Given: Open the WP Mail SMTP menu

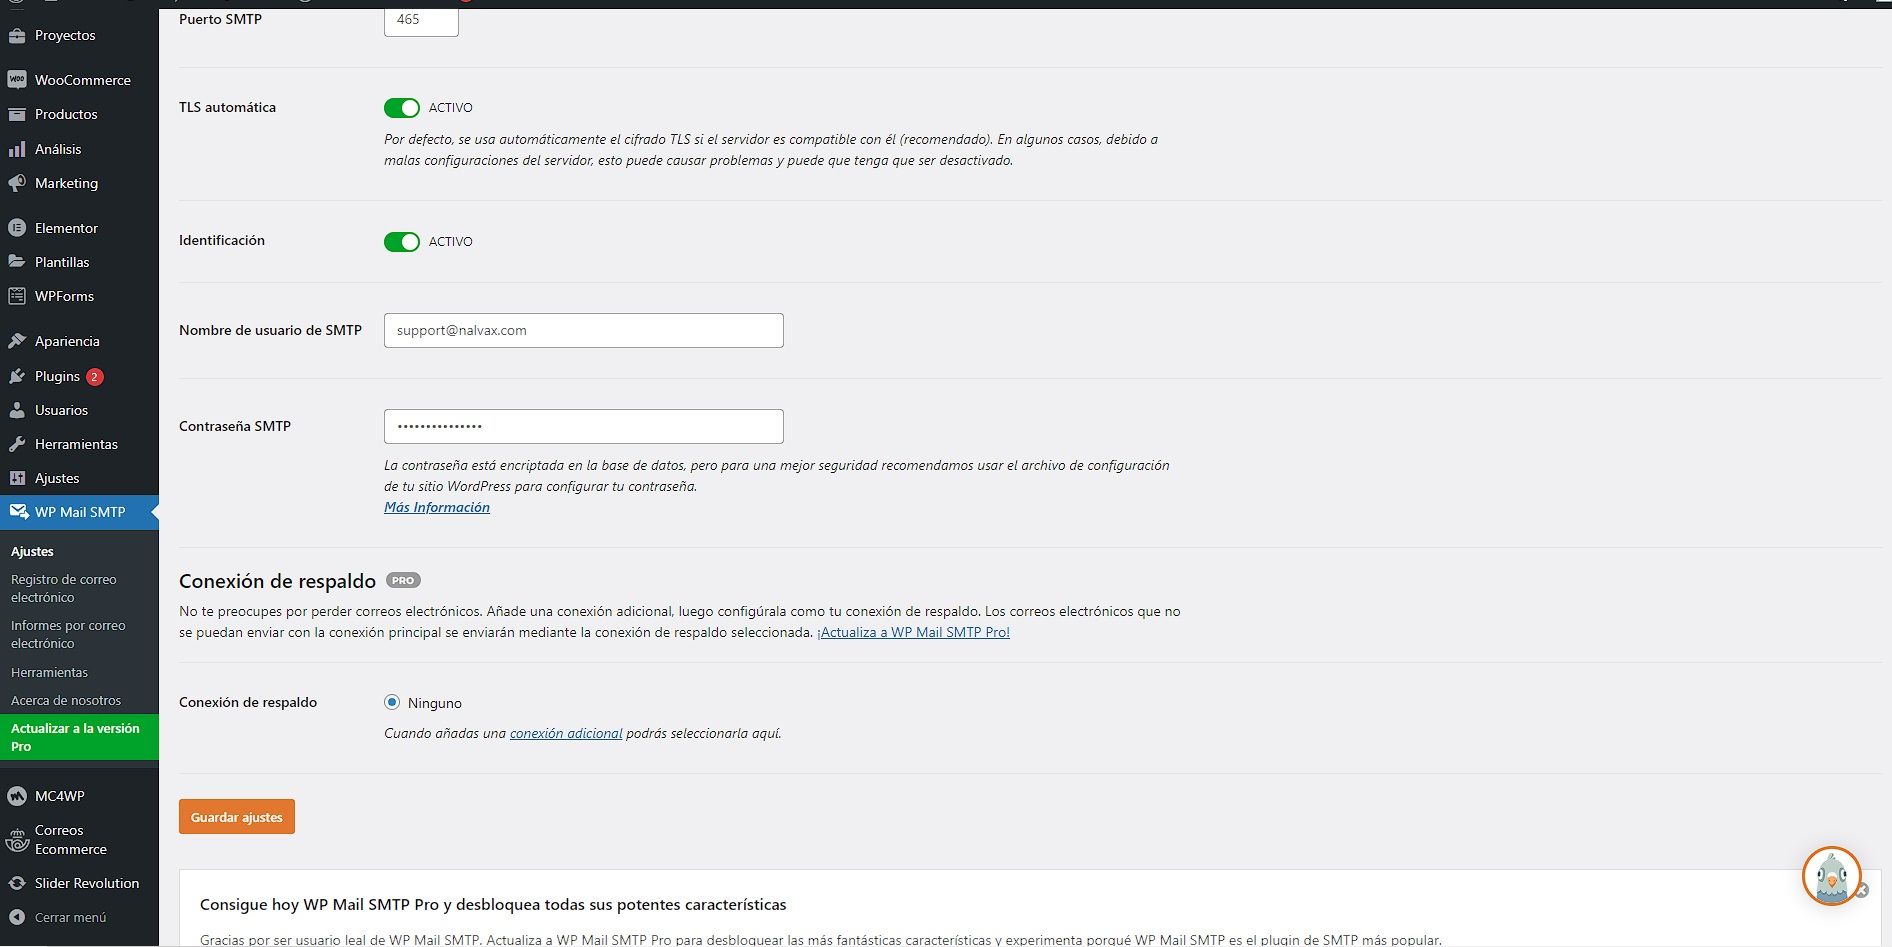Looking at the screenshot, I should pyautogui.click(x=79, y=512).
